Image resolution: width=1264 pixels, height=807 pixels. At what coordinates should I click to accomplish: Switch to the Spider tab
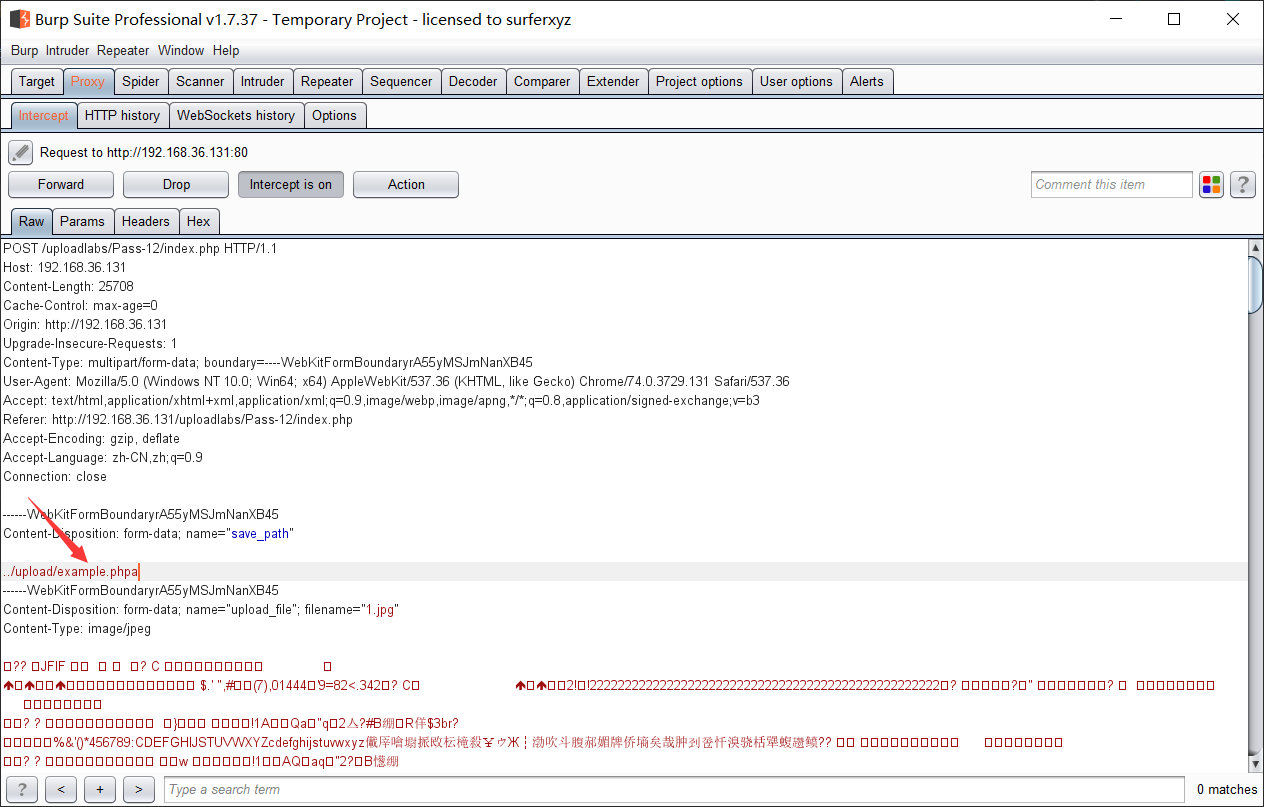[141, 81]
